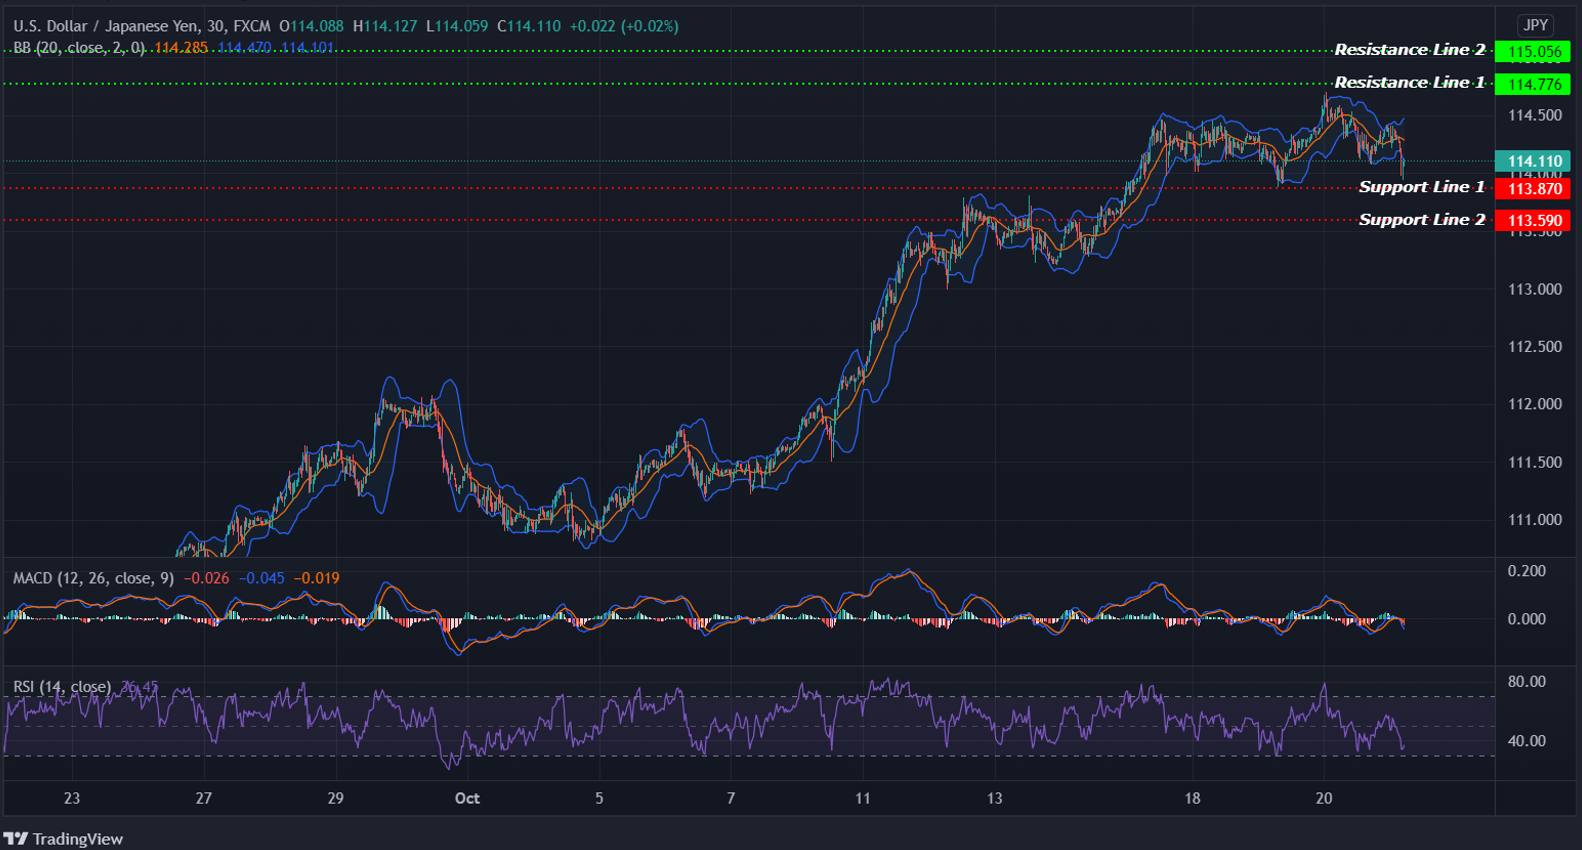Click the 20 date label on time axis
The height and width of the screenshot is (850, 1582).
(1324, 798)
